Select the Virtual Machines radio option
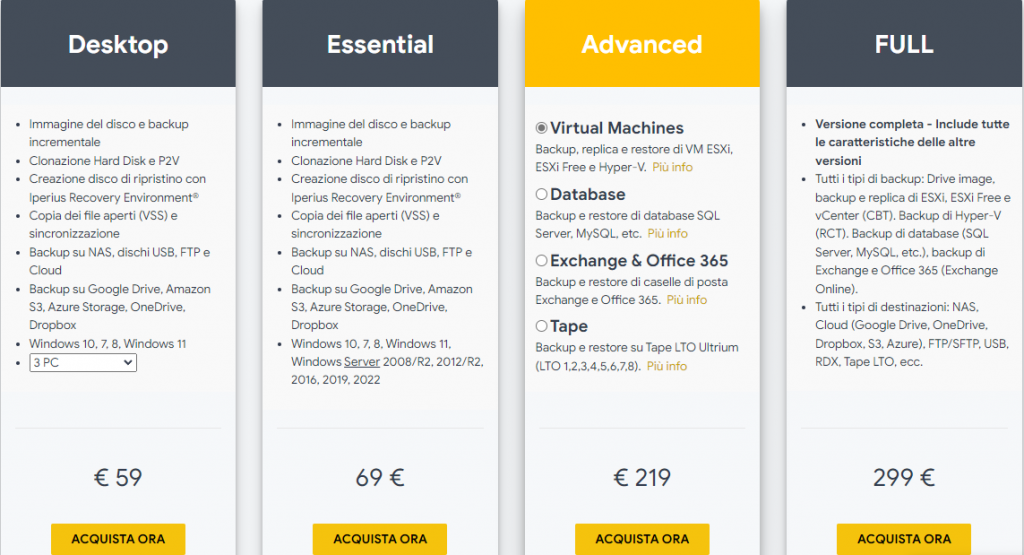 point(541,128)
